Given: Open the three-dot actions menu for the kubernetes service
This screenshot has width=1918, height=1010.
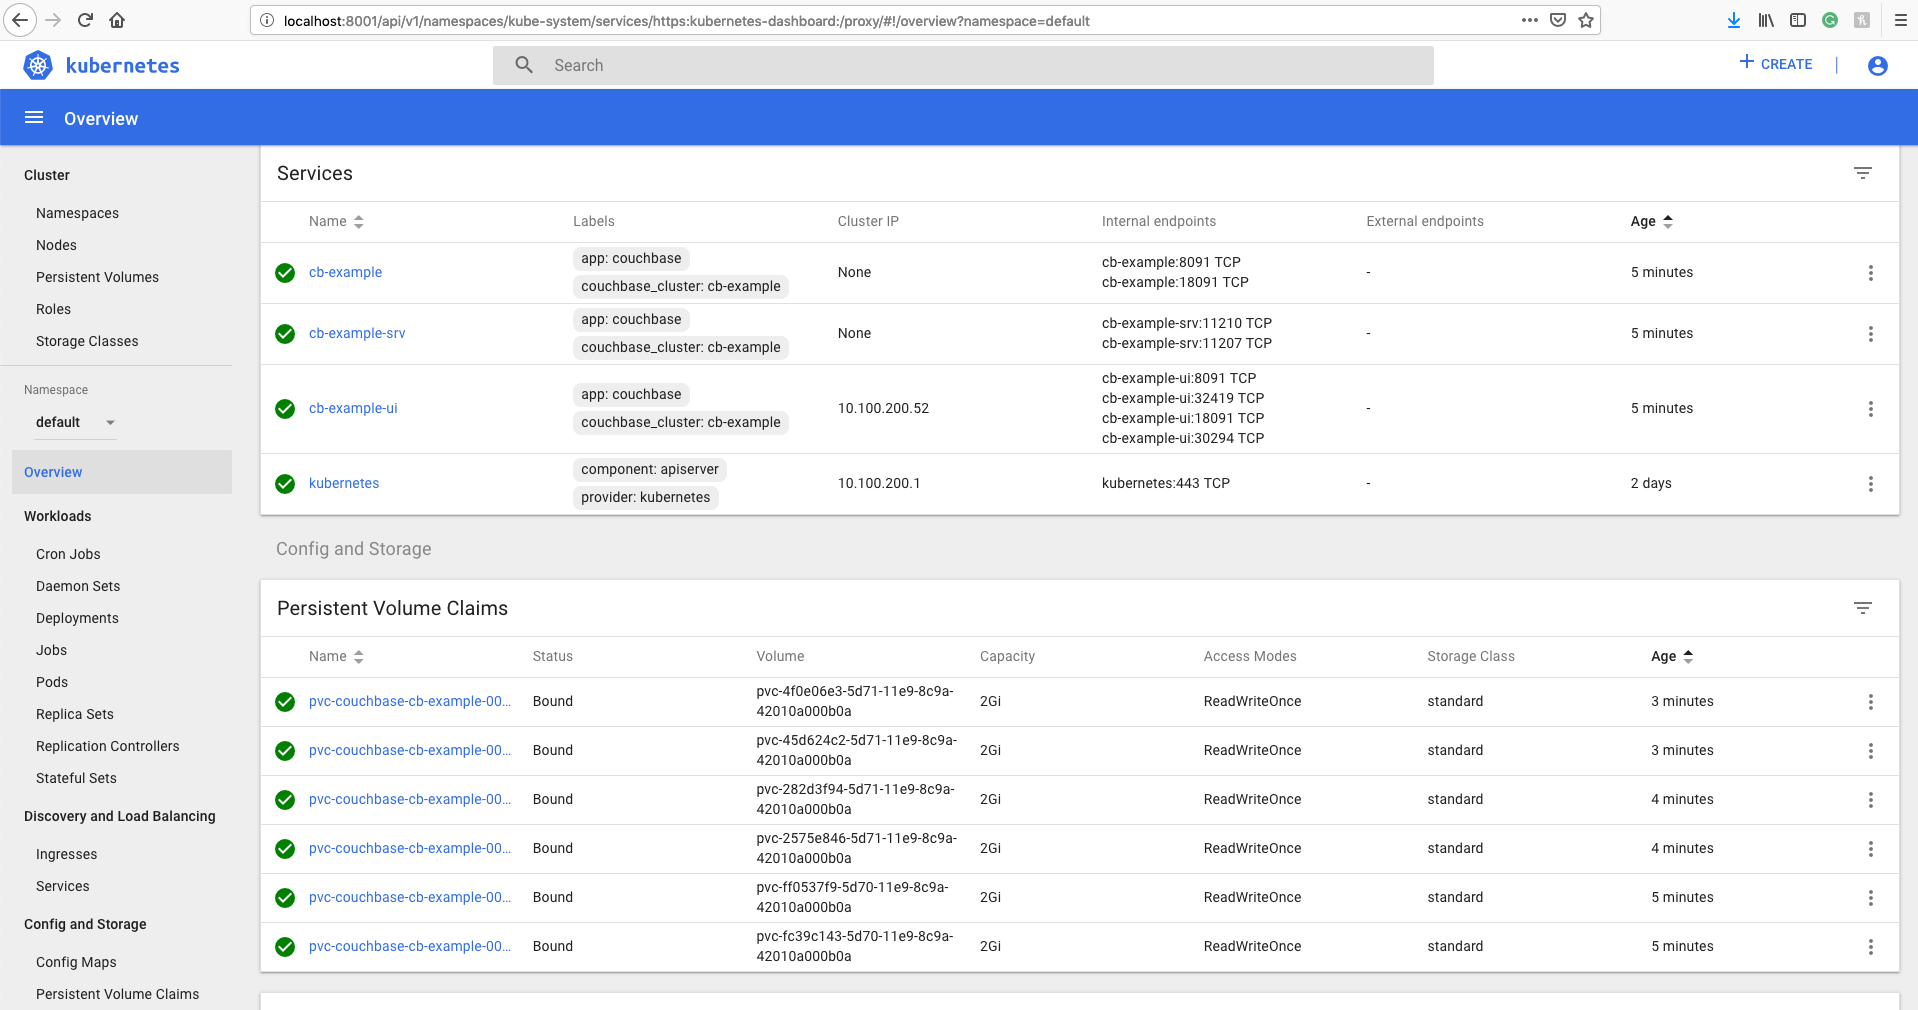Looking at the screenshot, I should [x=1871, y=484].
